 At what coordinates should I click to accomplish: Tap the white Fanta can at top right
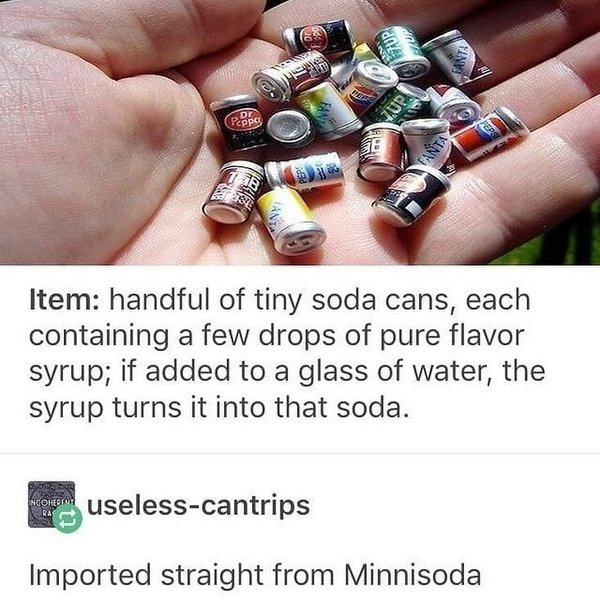[x=455, y=57]
